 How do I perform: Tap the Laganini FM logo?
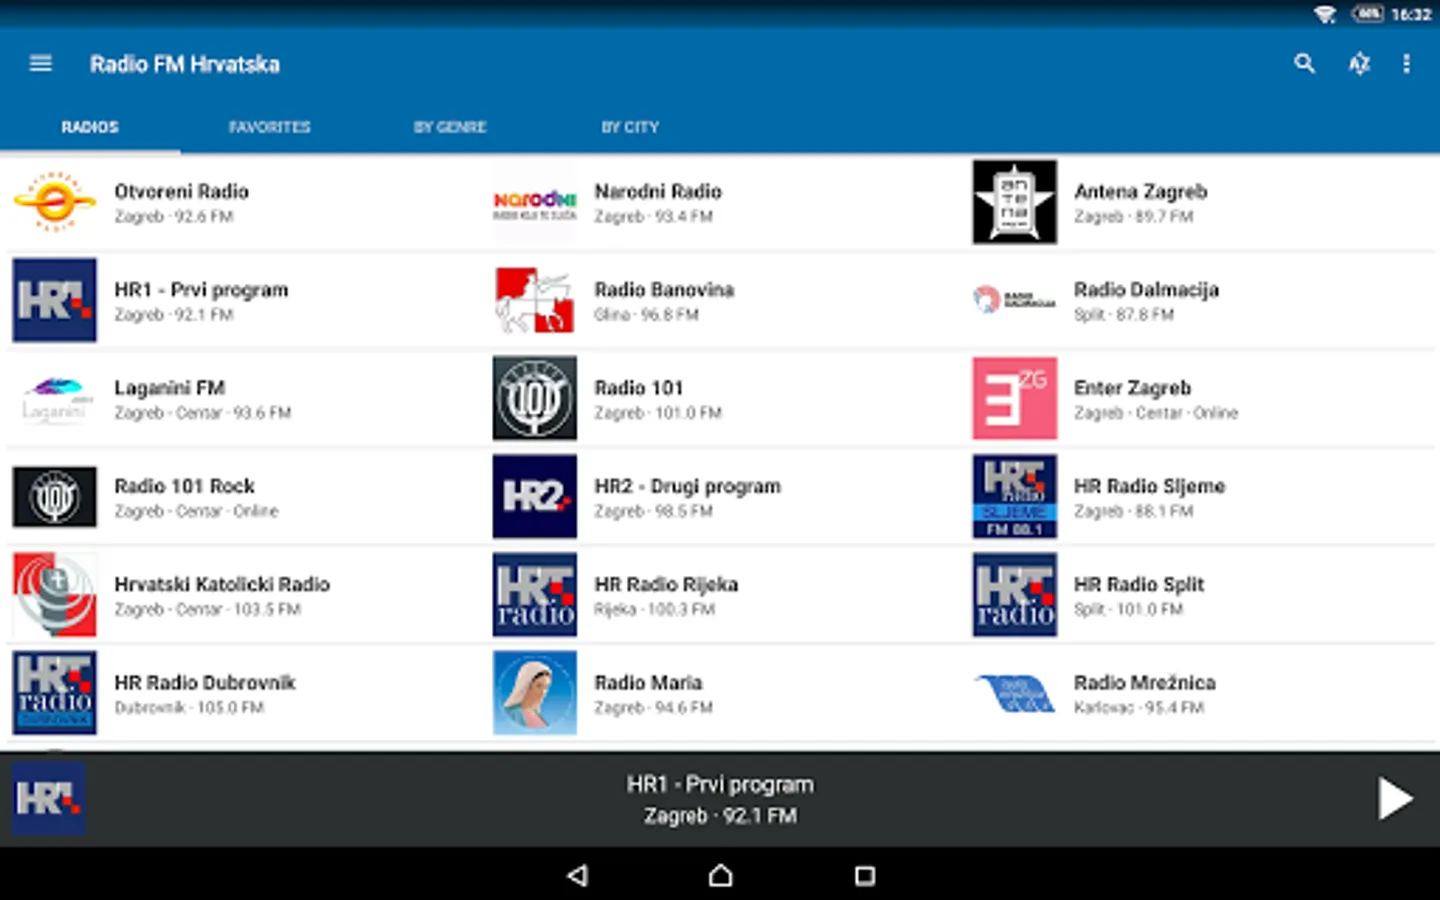point(55,399)
